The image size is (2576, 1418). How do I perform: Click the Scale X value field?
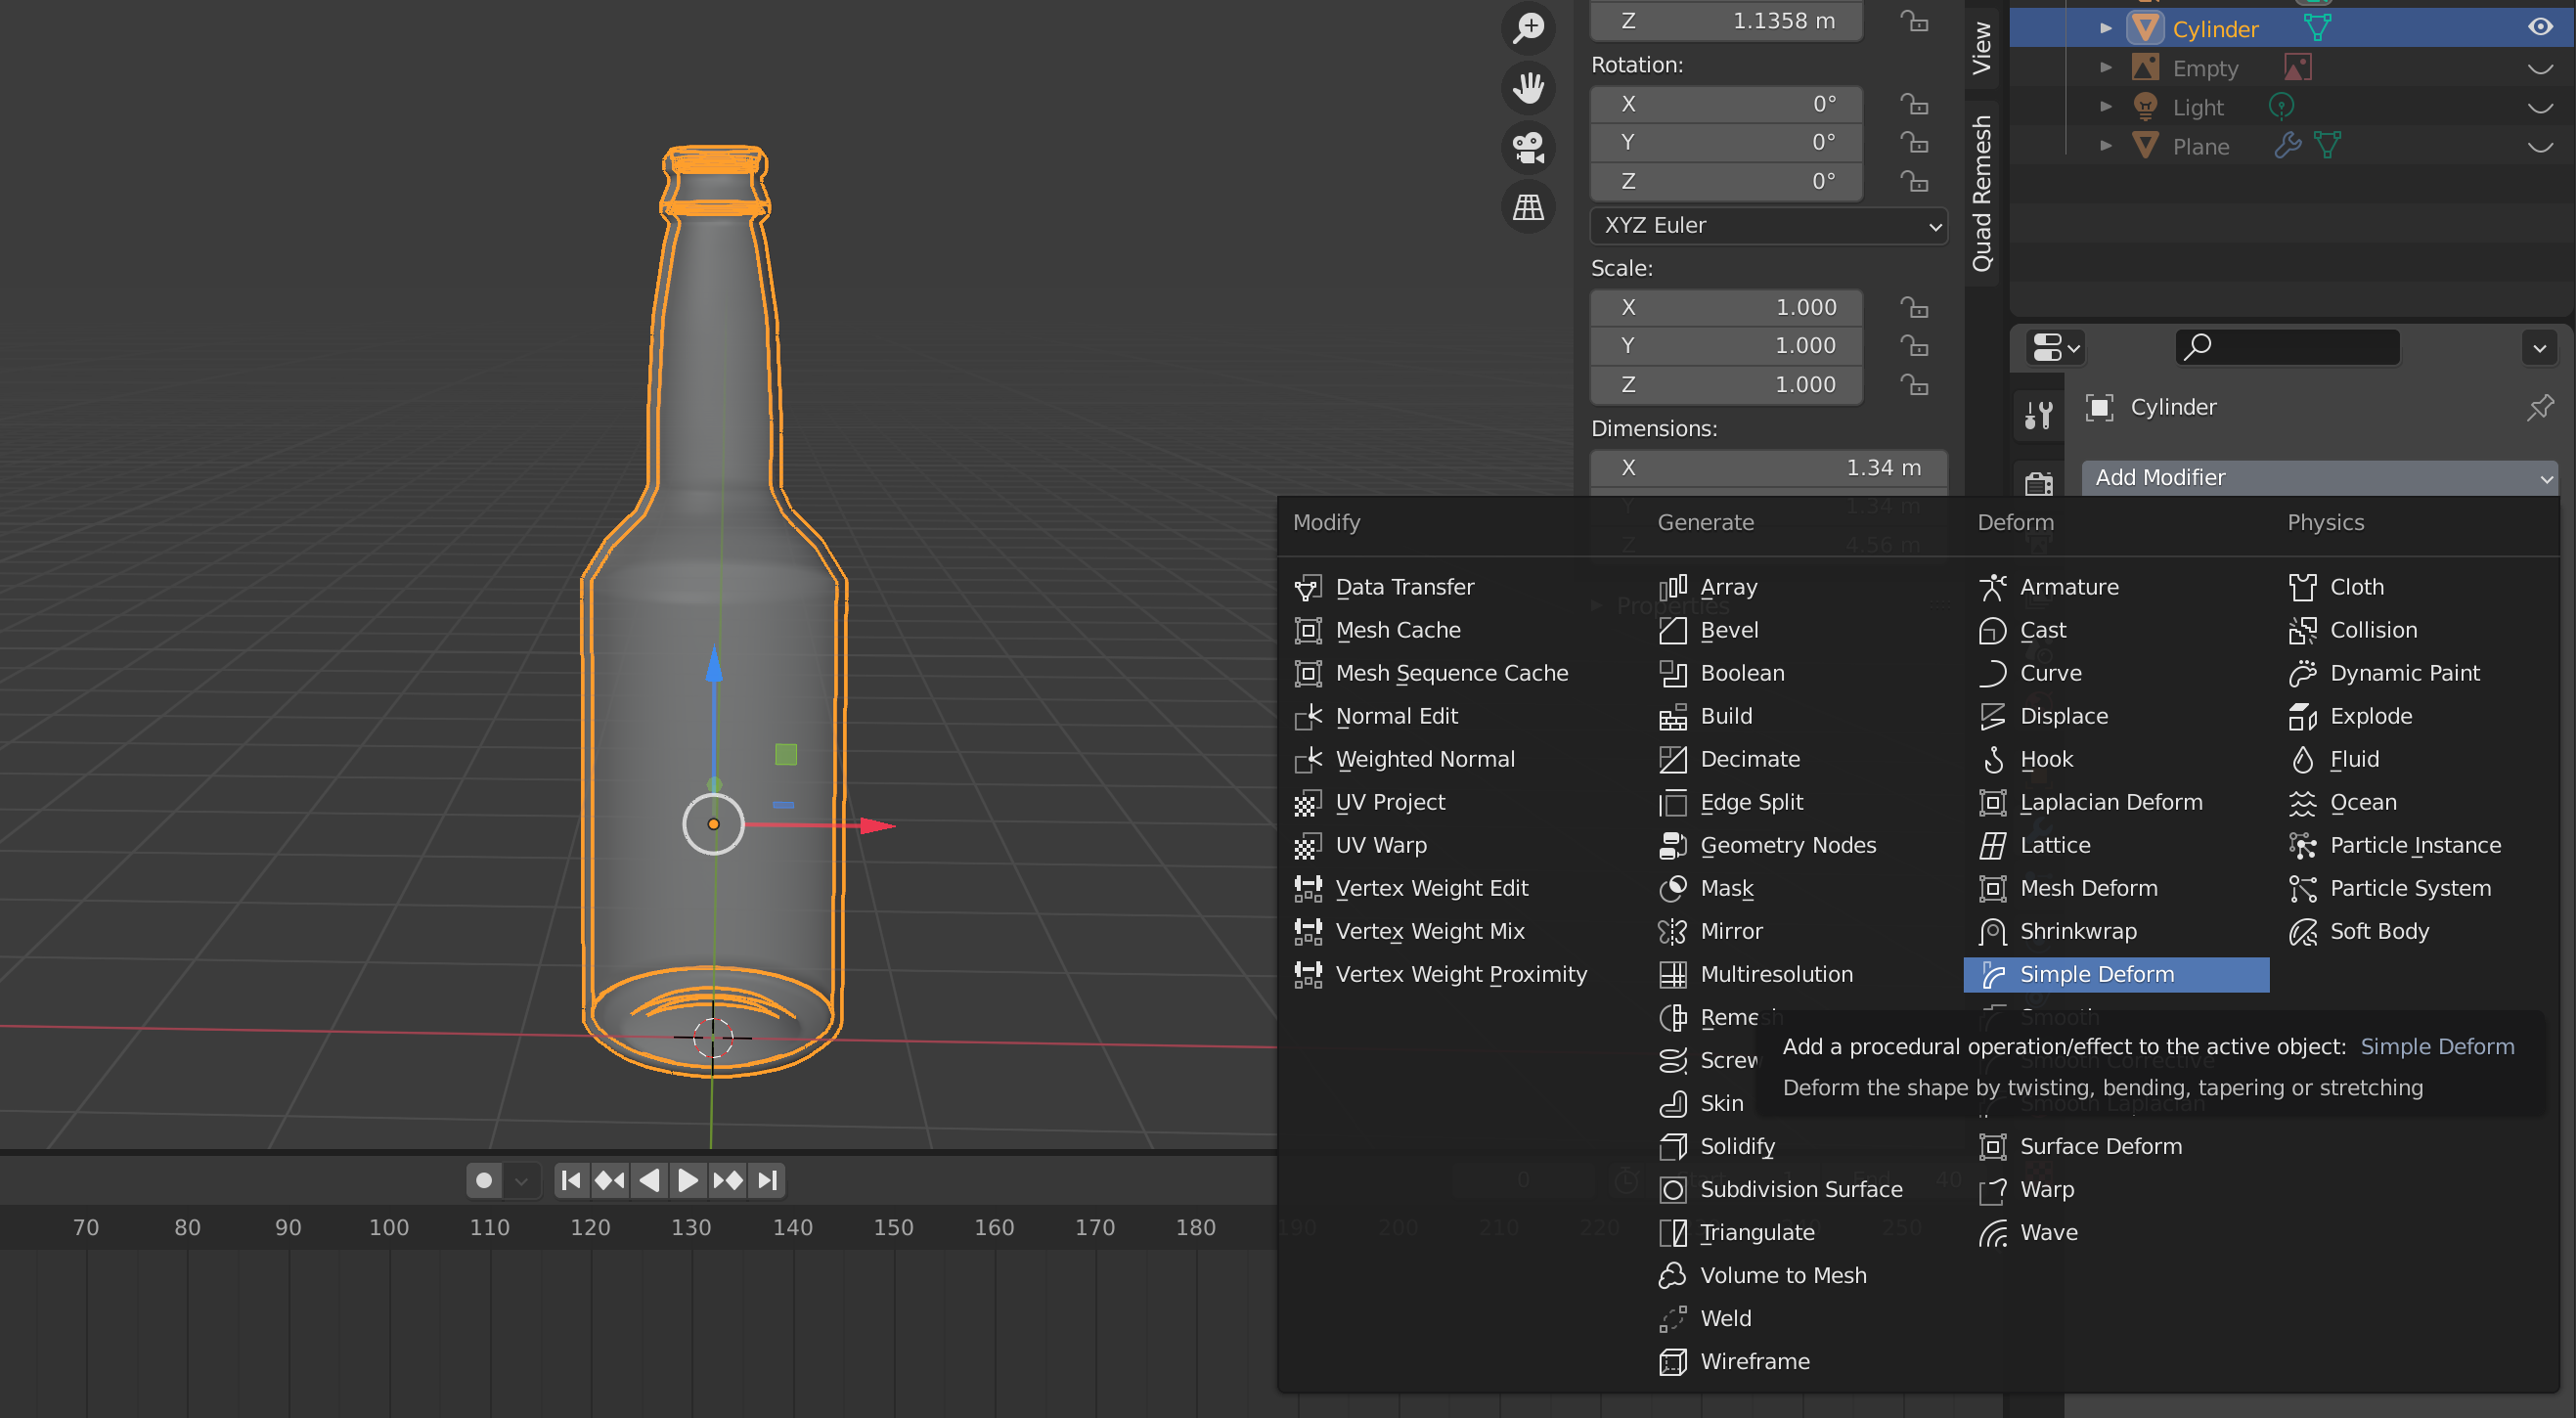1727,308
